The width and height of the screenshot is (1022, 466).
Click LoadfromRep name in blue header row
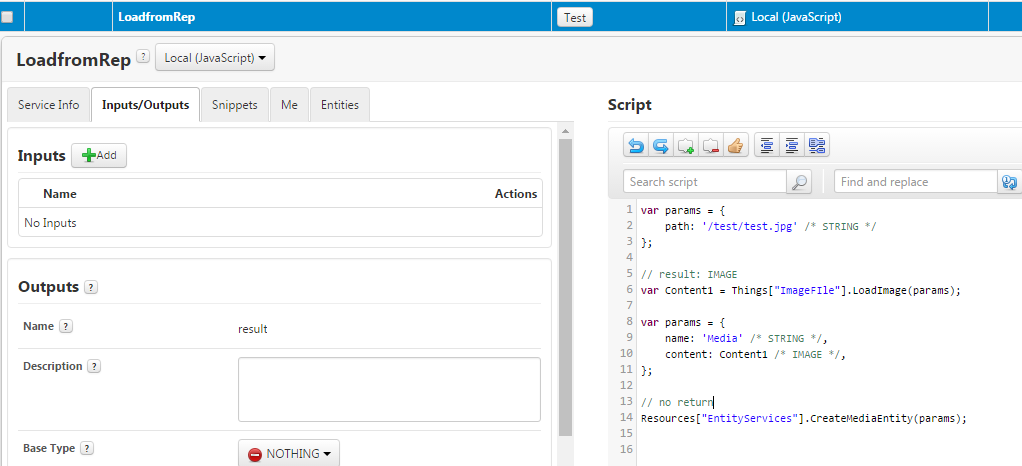156,18
